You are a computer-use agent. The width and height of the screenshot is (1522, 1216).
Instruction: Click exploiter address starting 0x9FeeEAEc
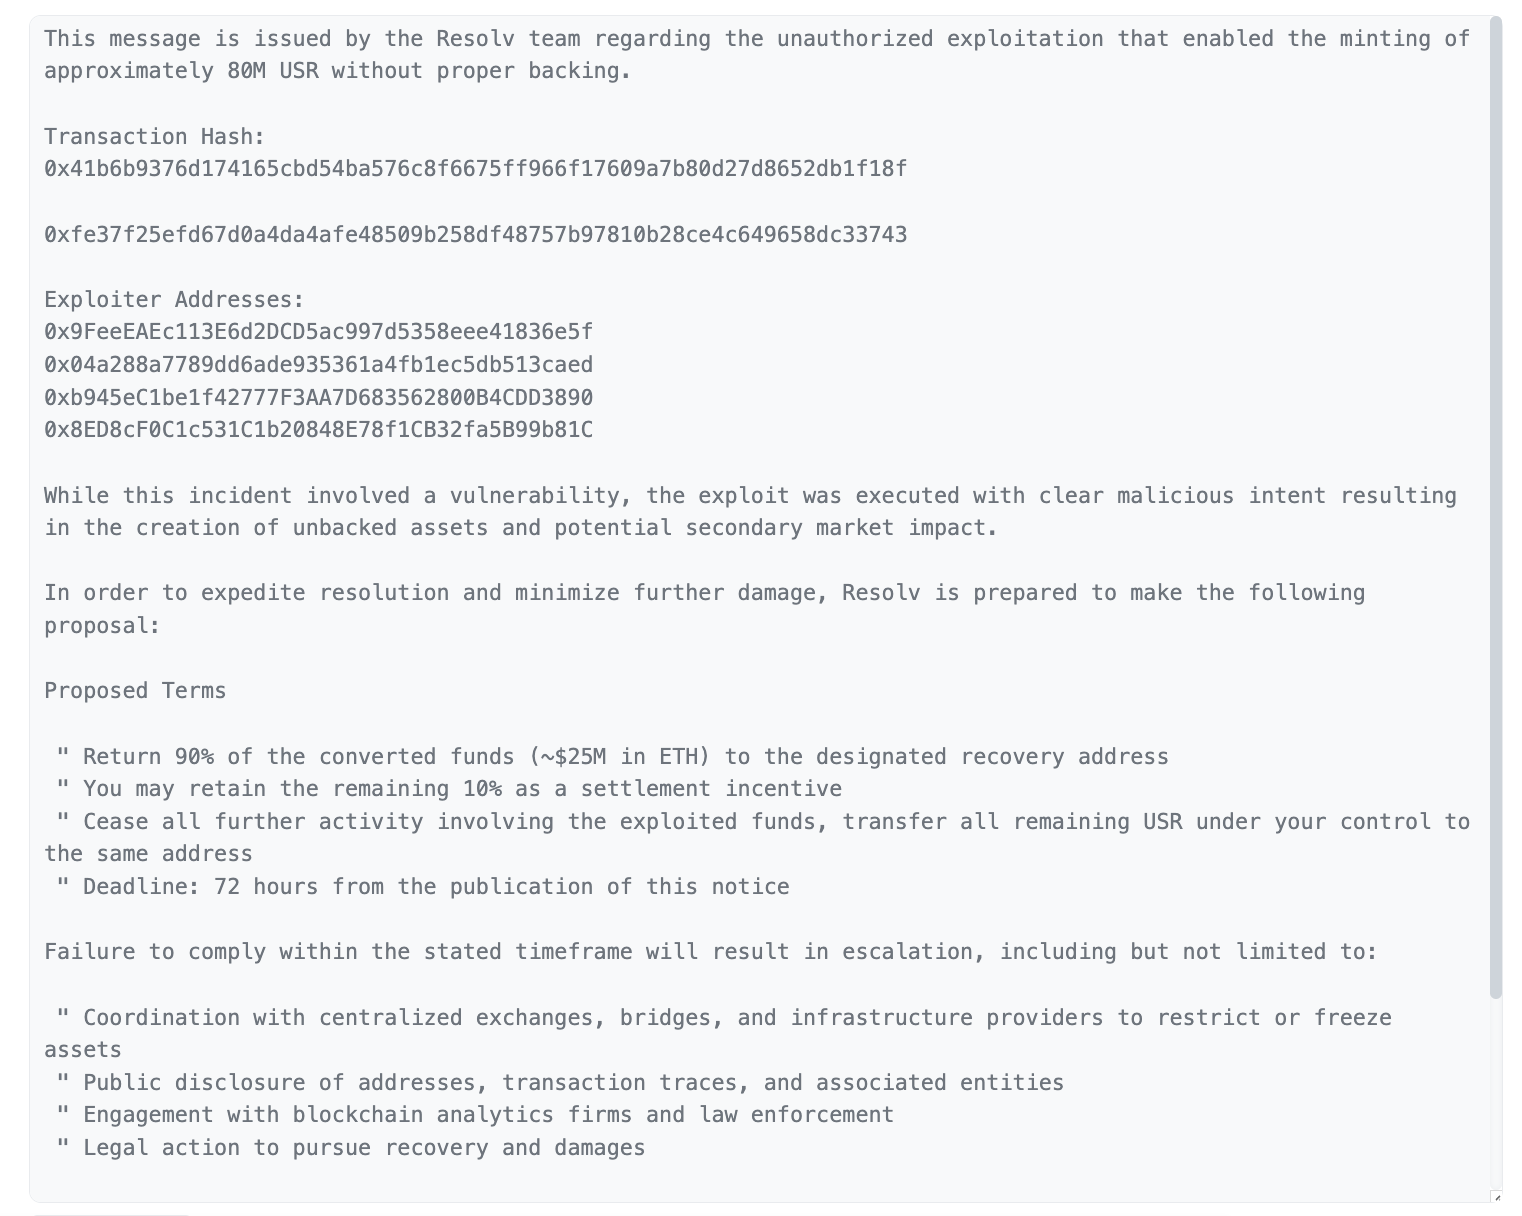click(318, 332)
